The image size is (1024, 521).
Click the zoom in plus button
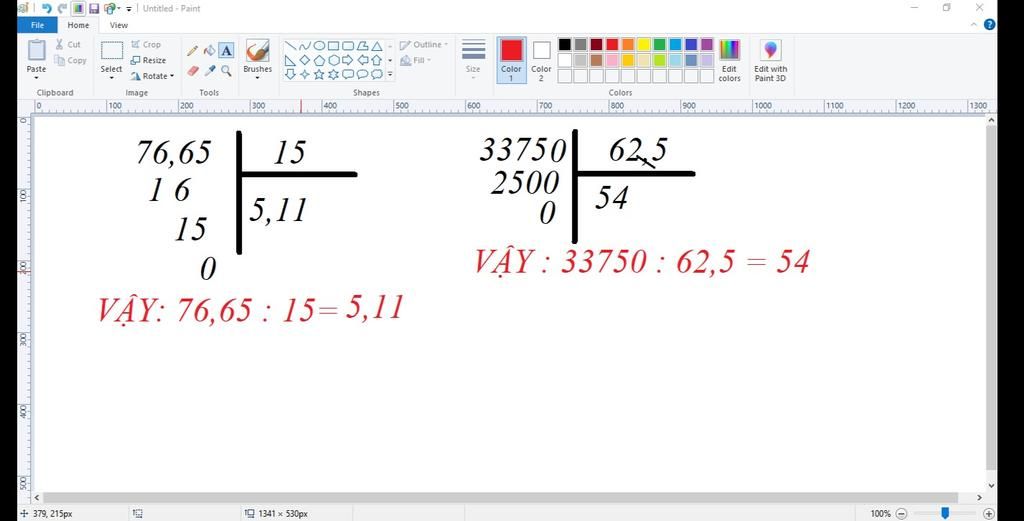coord(989,514)
